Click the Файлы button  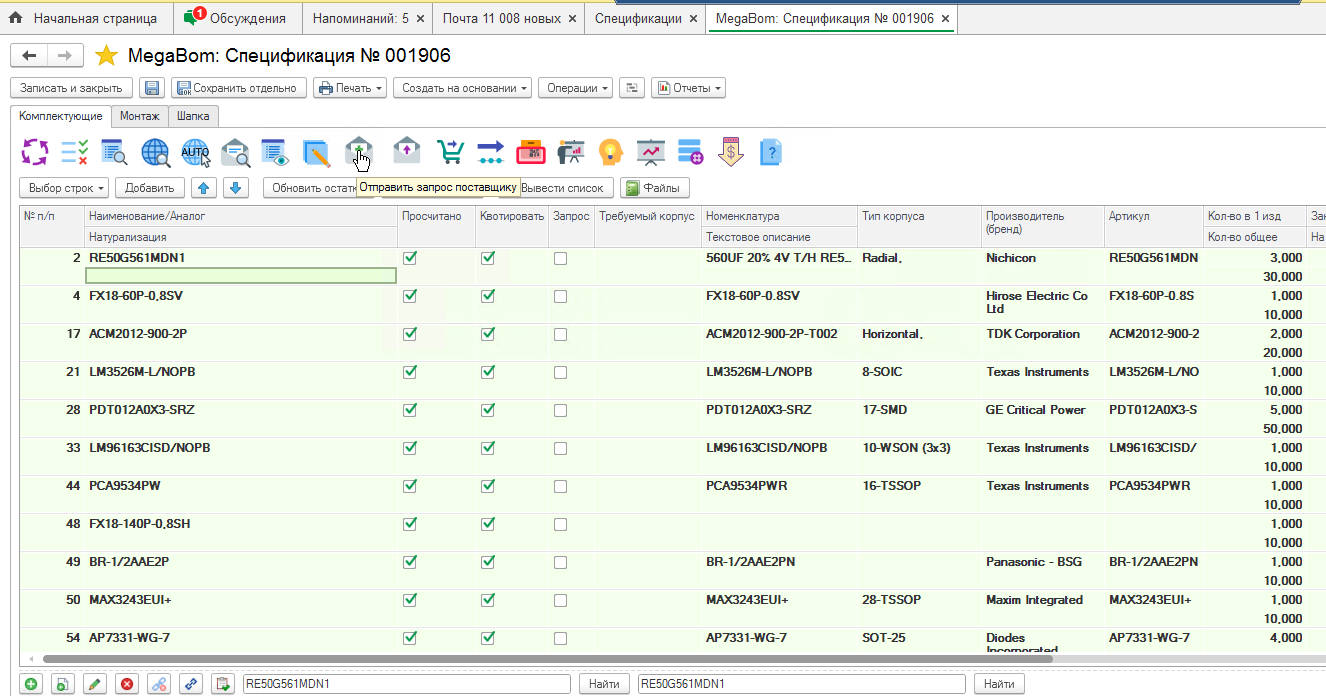(654, 188)
